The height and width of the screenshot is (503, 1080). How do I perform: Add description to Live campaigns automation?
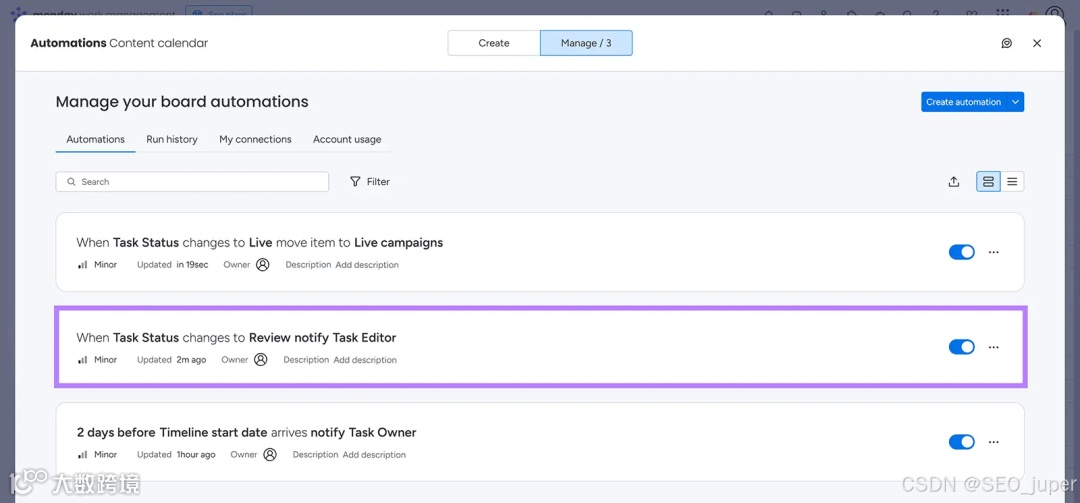click(367, 265)
